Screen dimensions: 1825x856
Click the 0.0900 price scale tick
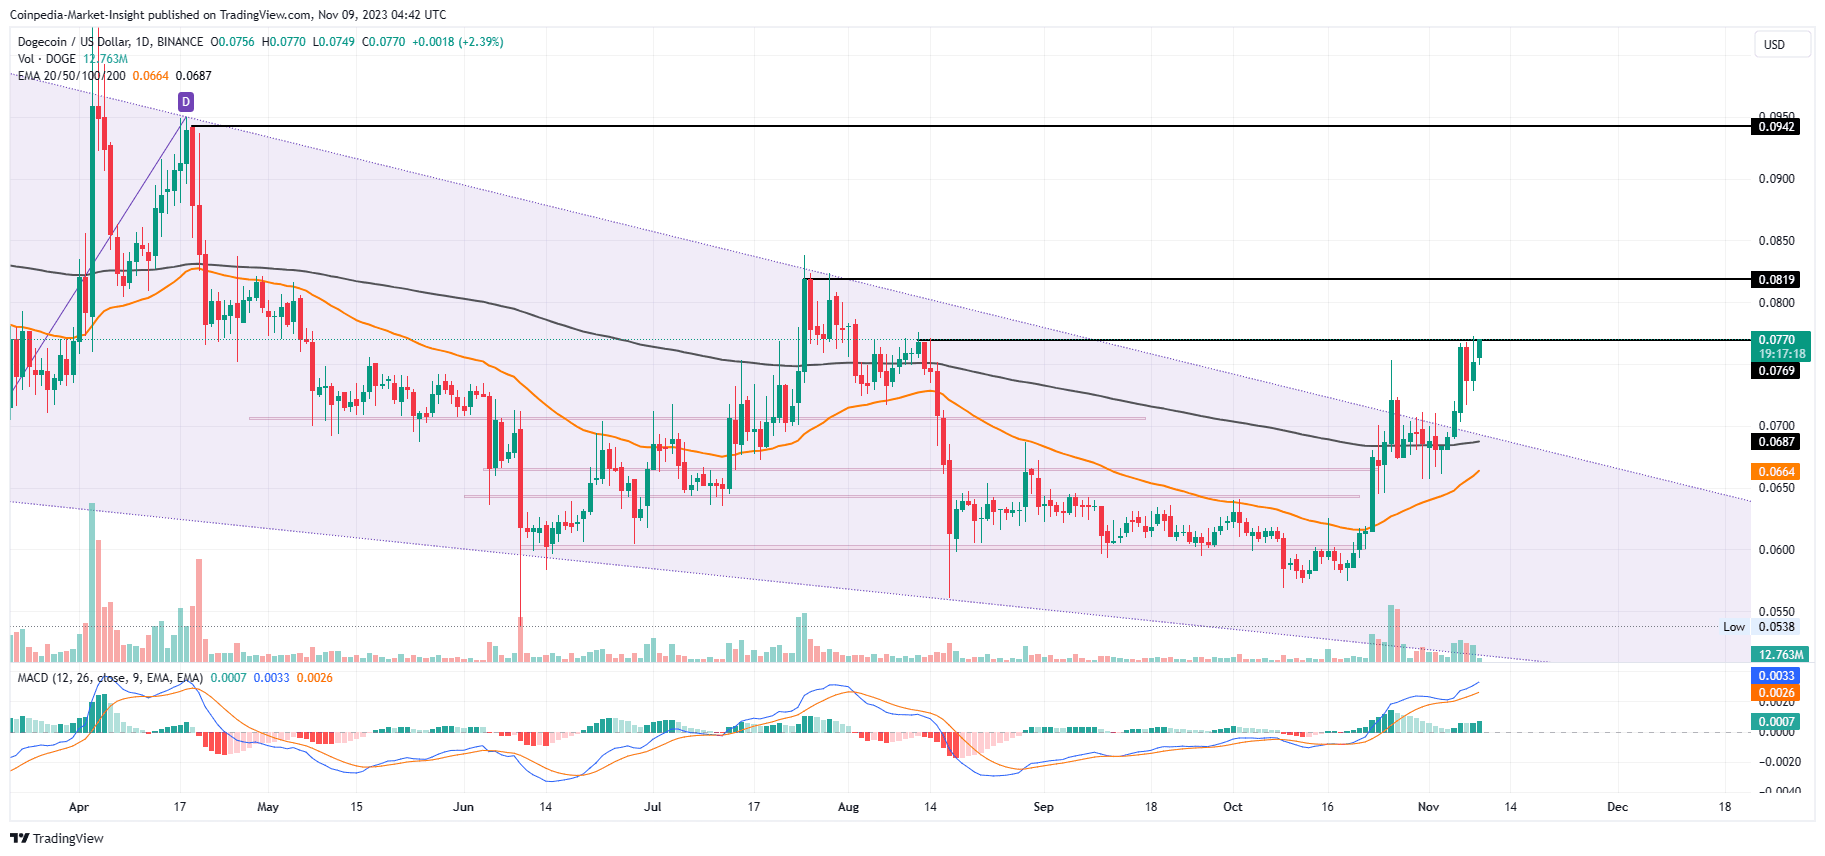(x=1776, y=179)
